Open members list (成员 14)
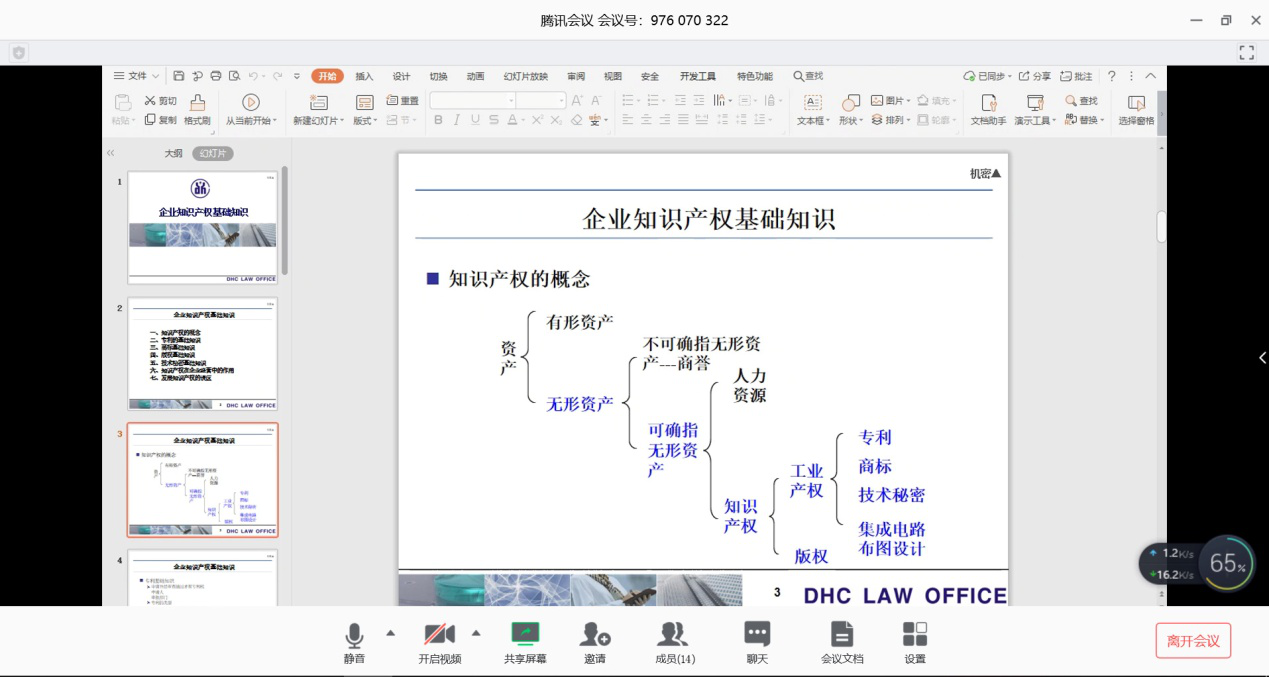This screenshot has height=677, width=1269. point(674,642)
